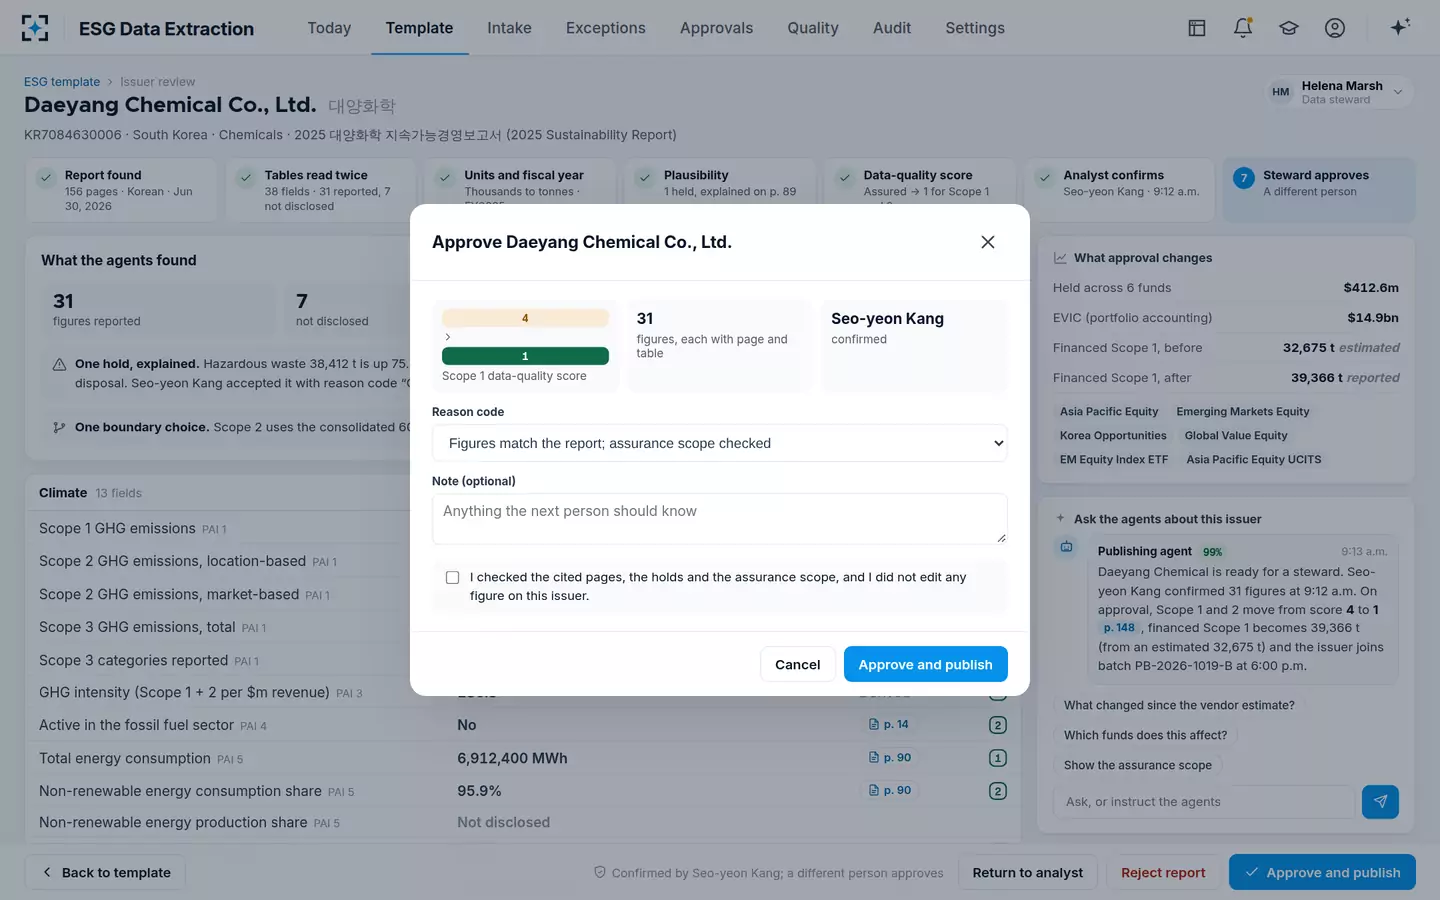Image resolution: width=1440 pixels, height=900 pixels.
Task: Choose the 'Which funds does this affect?' suggestion
Action: coord(1145,735)
